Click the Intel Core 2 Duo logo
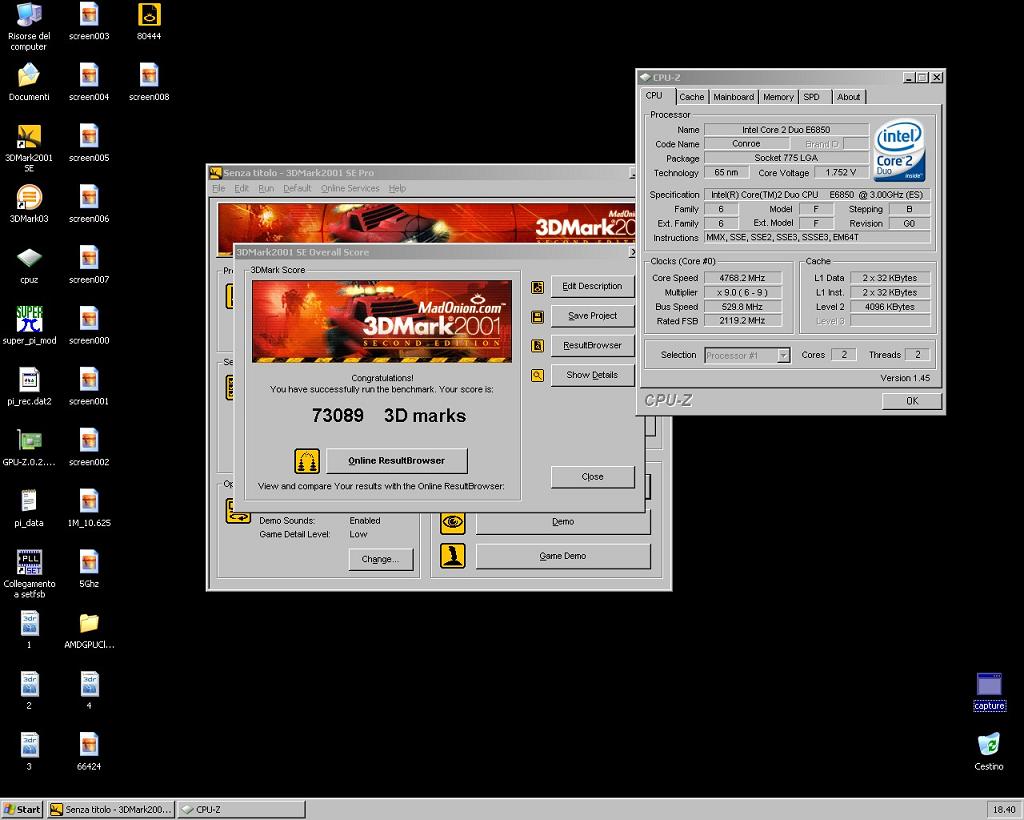 pyautogui.click(x=899, y=150)
